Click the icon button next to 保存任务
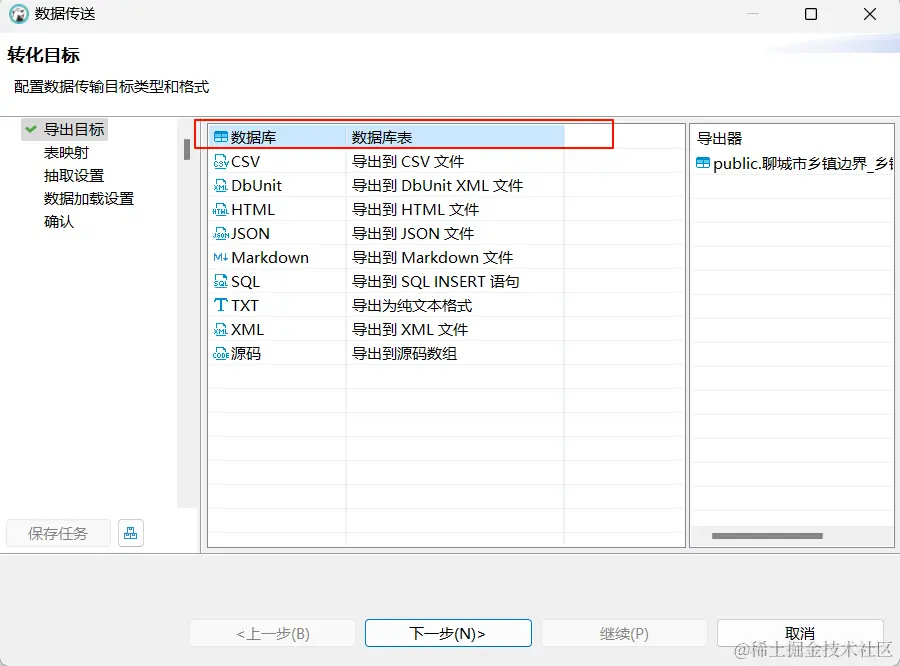Screen dimensions: 900x666 (131, 533)
